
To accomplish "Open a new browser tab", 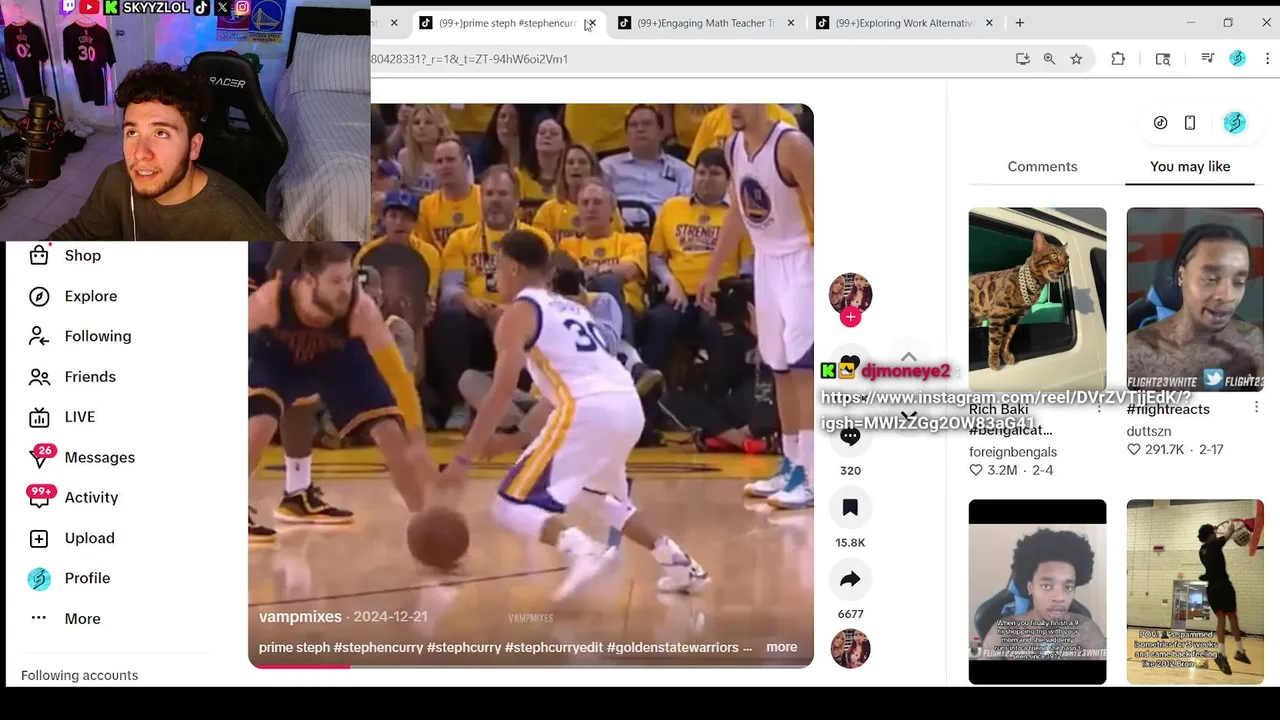I will tap(1020, 23).
